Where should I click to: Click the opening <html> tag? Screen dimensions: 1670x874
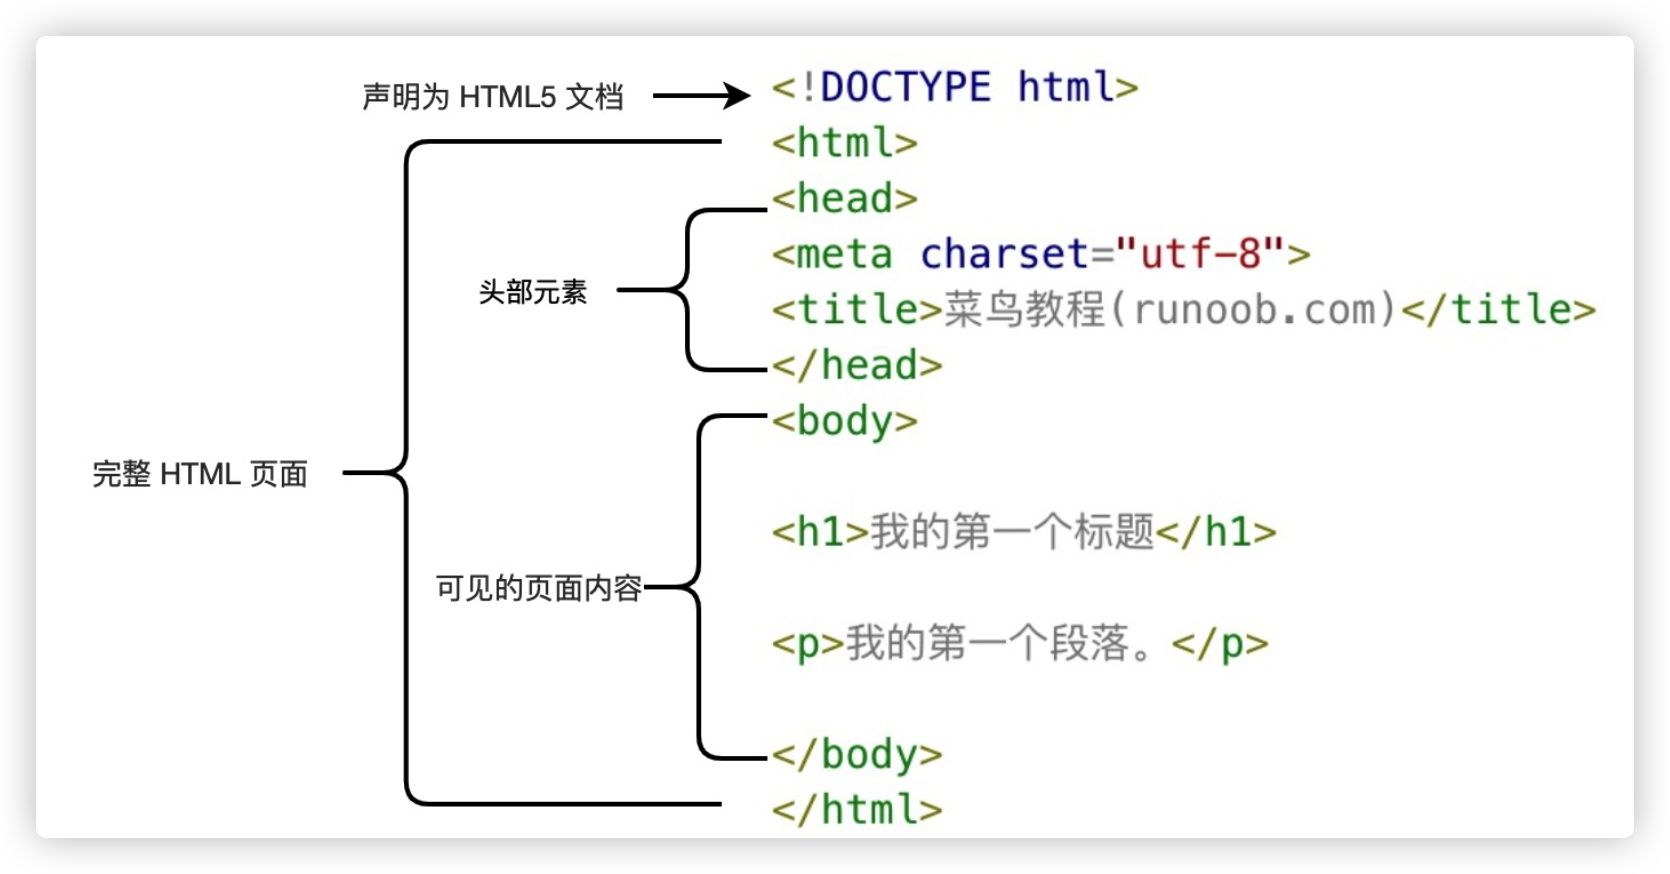[844, 143]
